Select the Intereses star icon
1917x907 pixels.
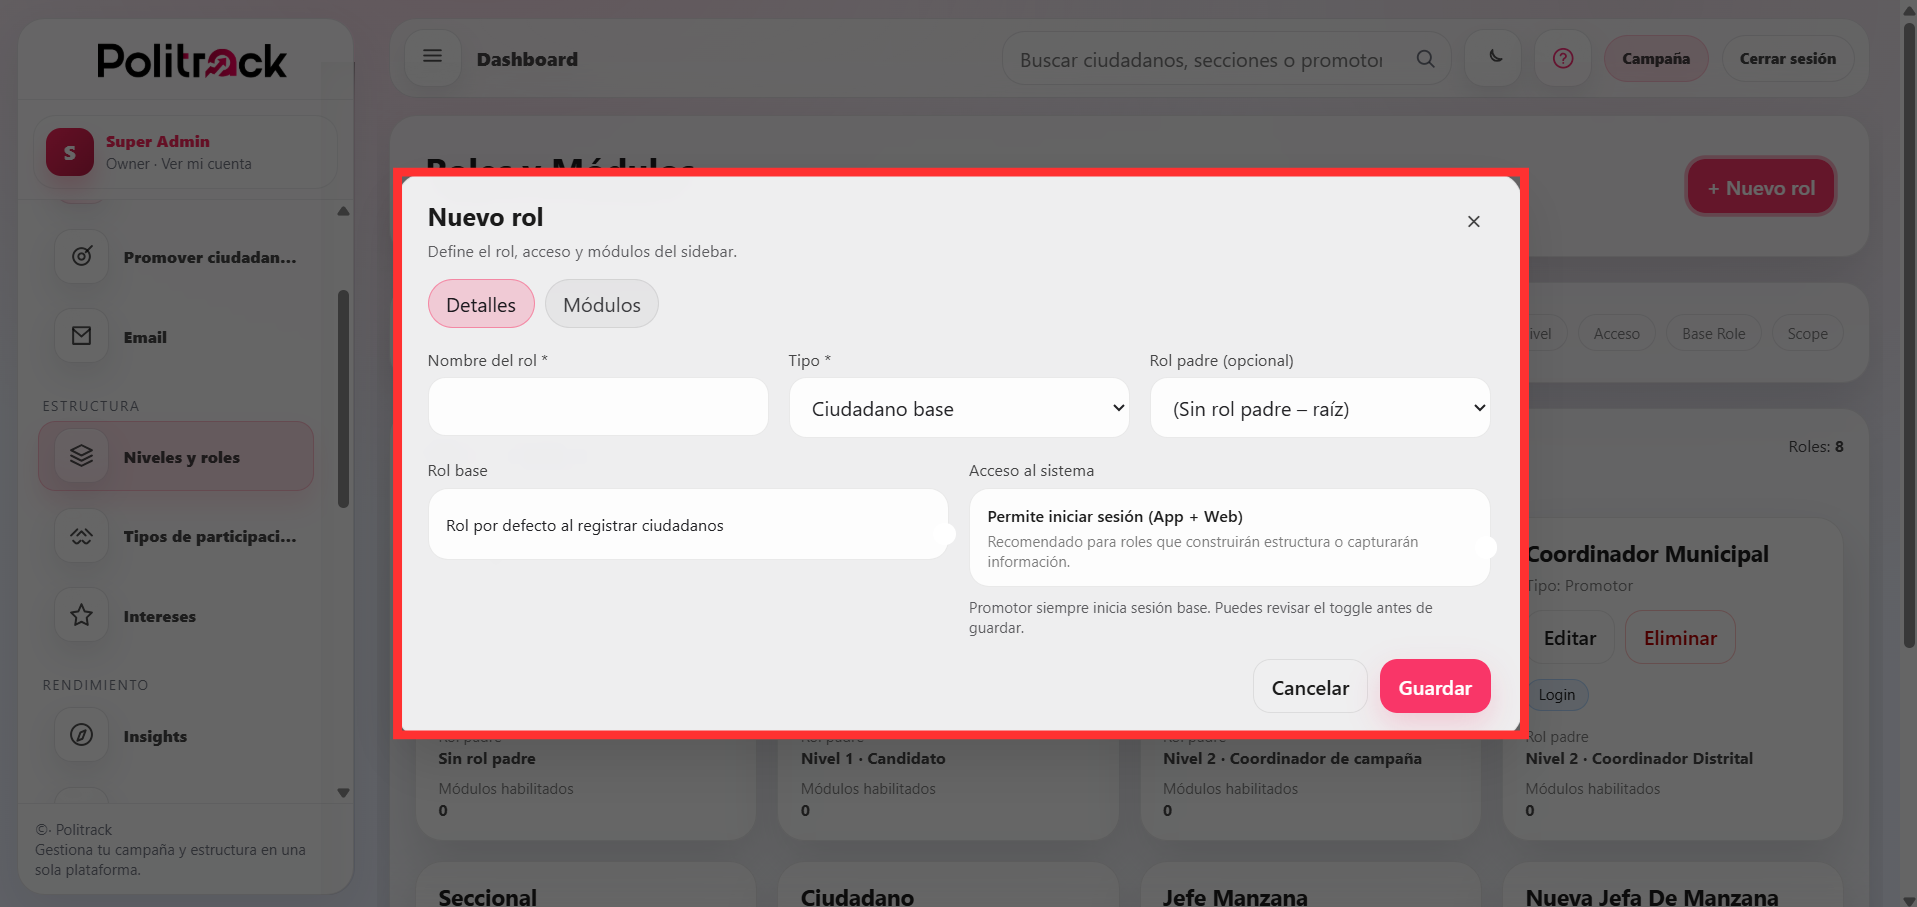[x=81, y=615]
